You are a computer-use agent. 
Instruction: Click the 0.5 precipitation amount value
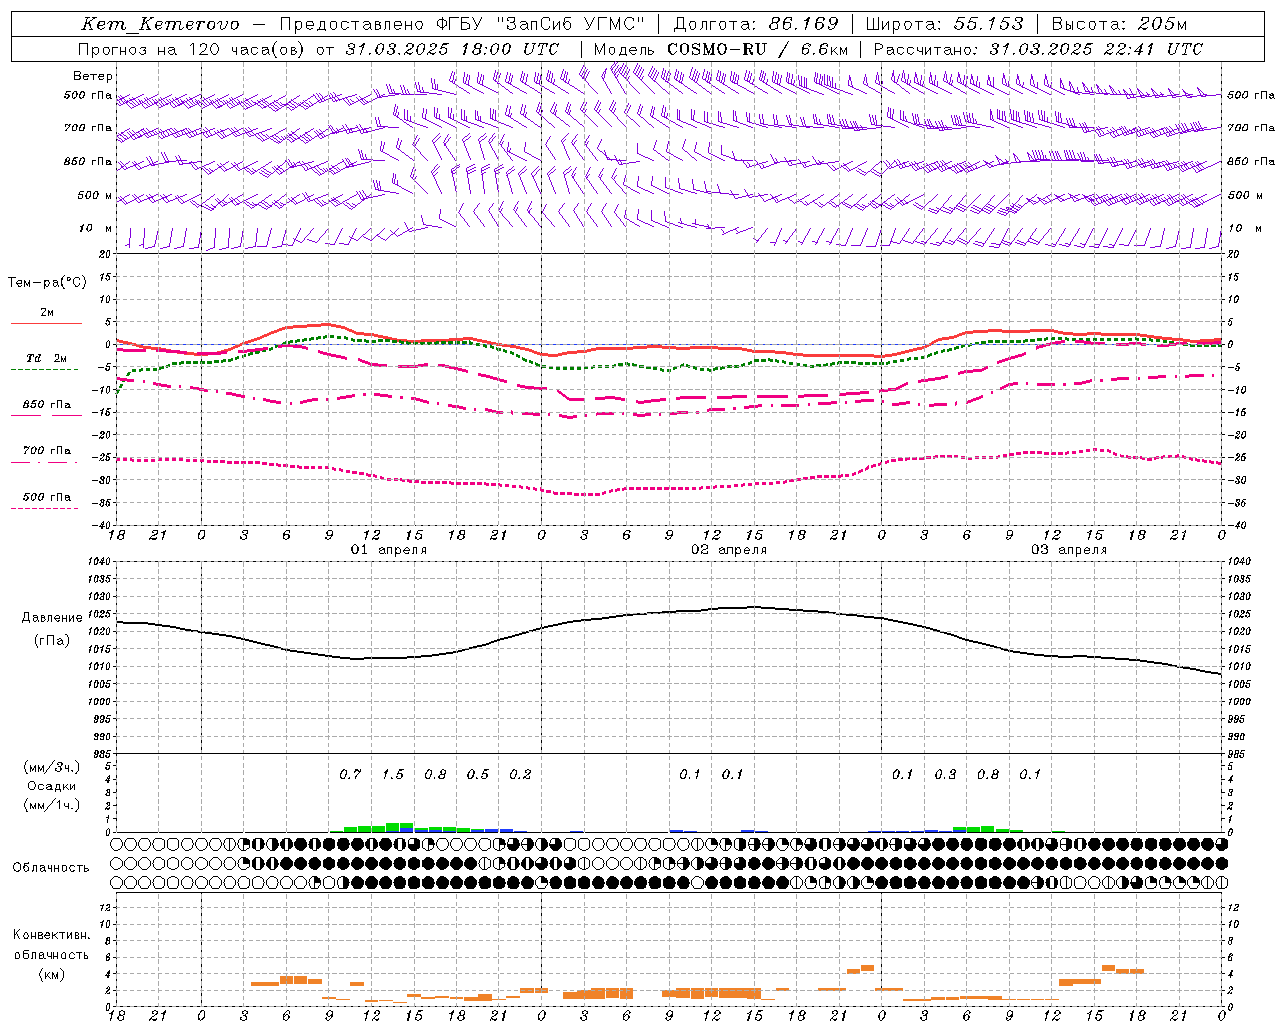tap(478, 775)
